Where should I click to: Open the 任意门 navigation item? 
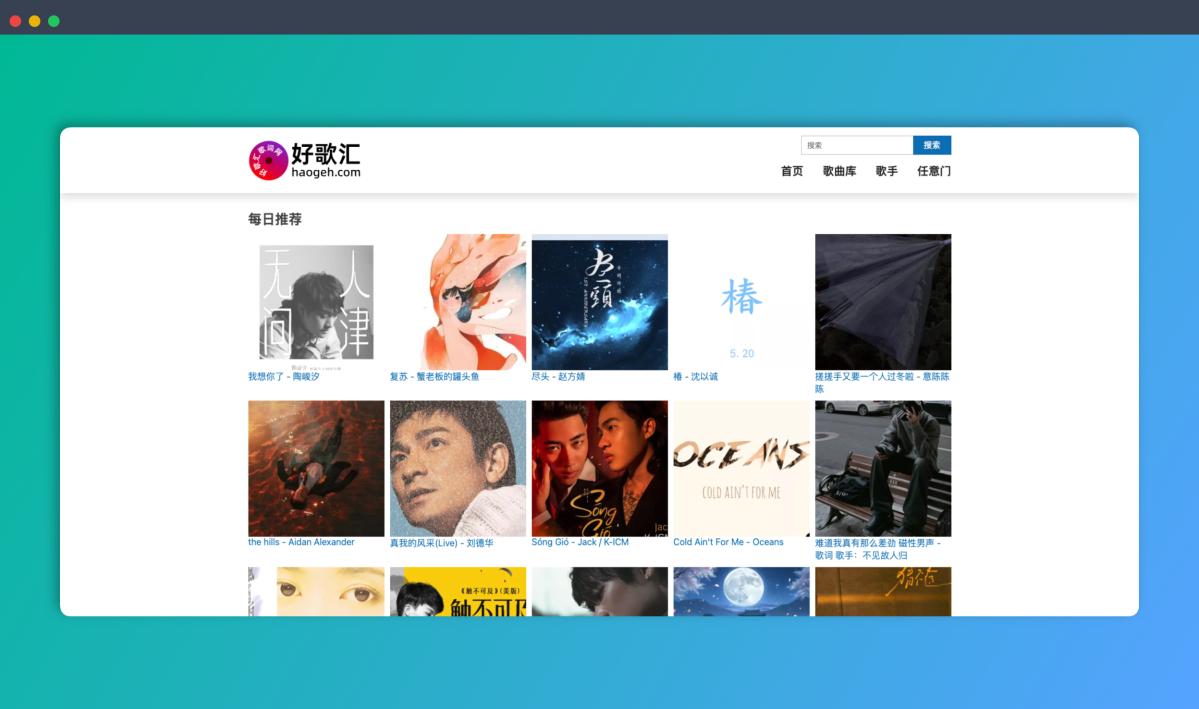[934, 171]
